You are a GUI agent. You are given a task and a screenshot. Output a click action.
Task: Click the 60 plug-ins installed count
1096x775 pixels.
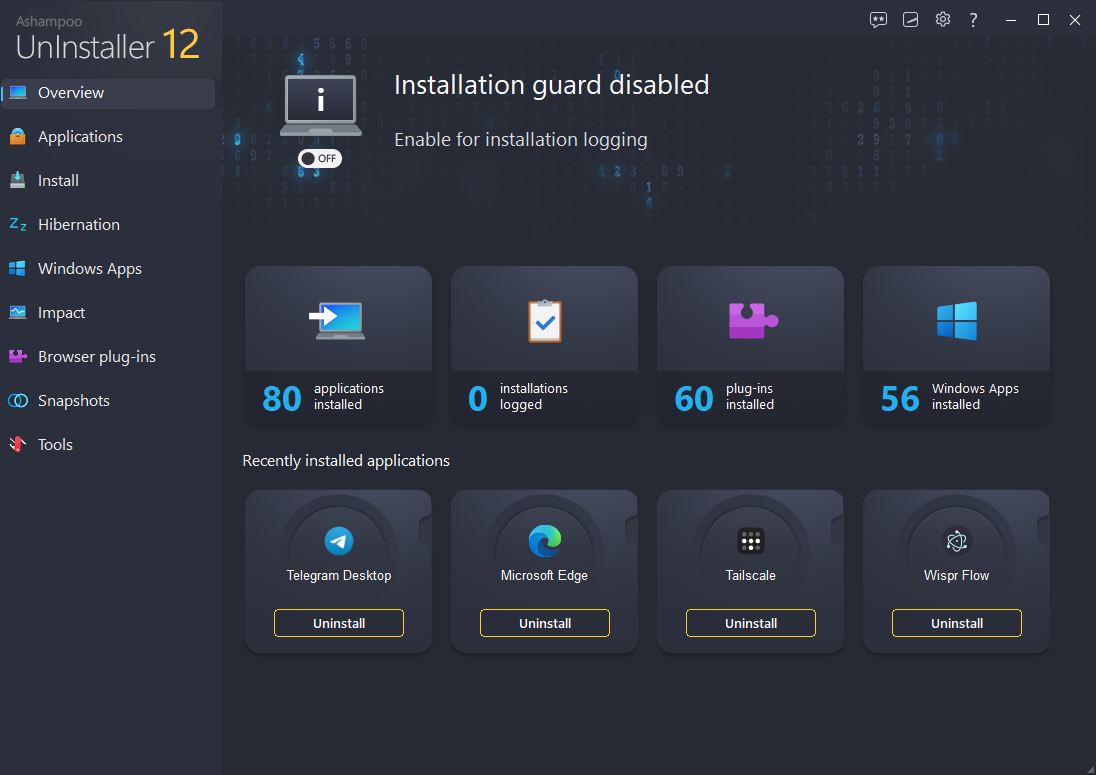pos(694,398)
